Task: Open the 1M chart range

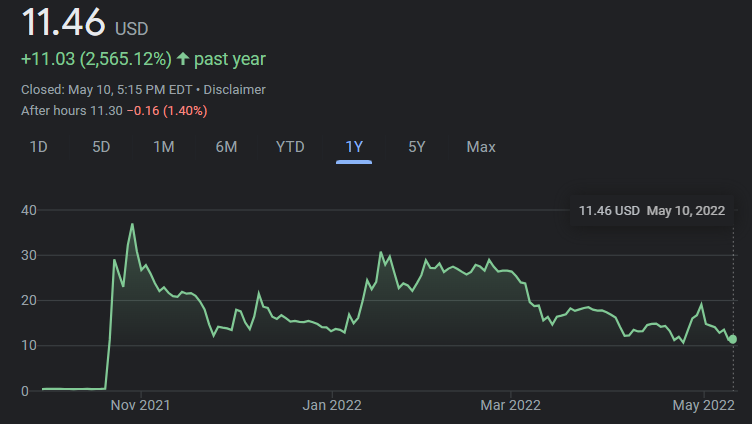Action: pos(164,147)
